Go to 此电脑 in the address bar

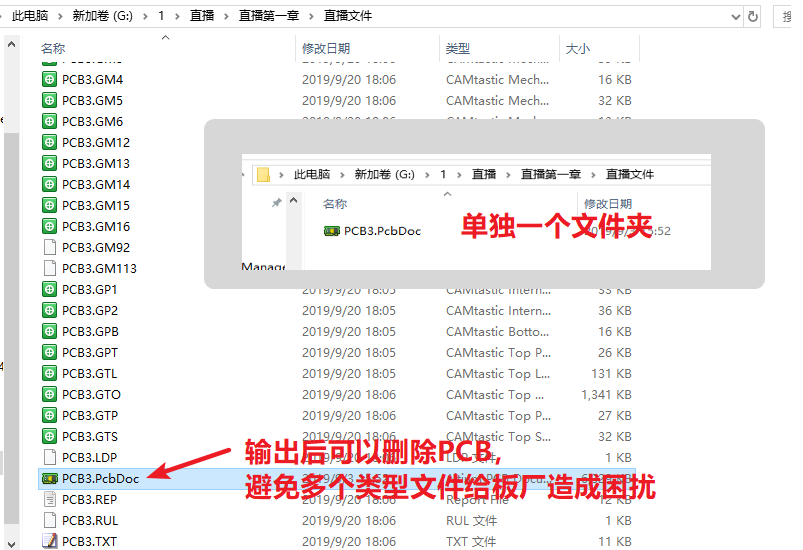(31, 15)
